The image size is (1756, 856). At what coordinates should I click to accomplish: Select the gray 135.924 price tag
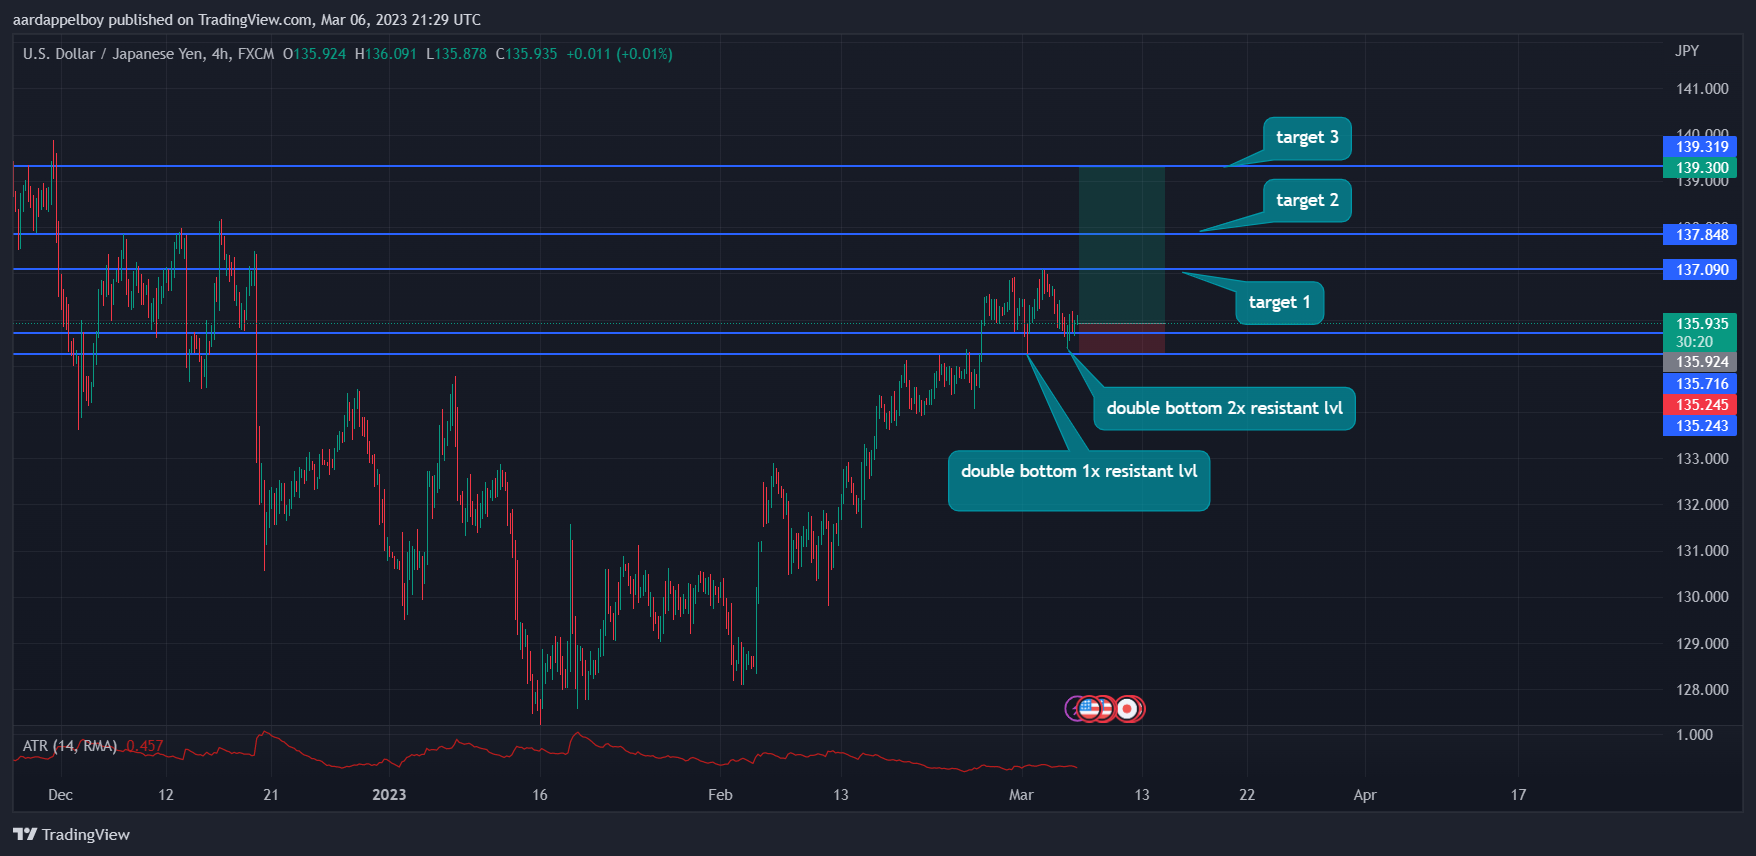(1701, 362)
